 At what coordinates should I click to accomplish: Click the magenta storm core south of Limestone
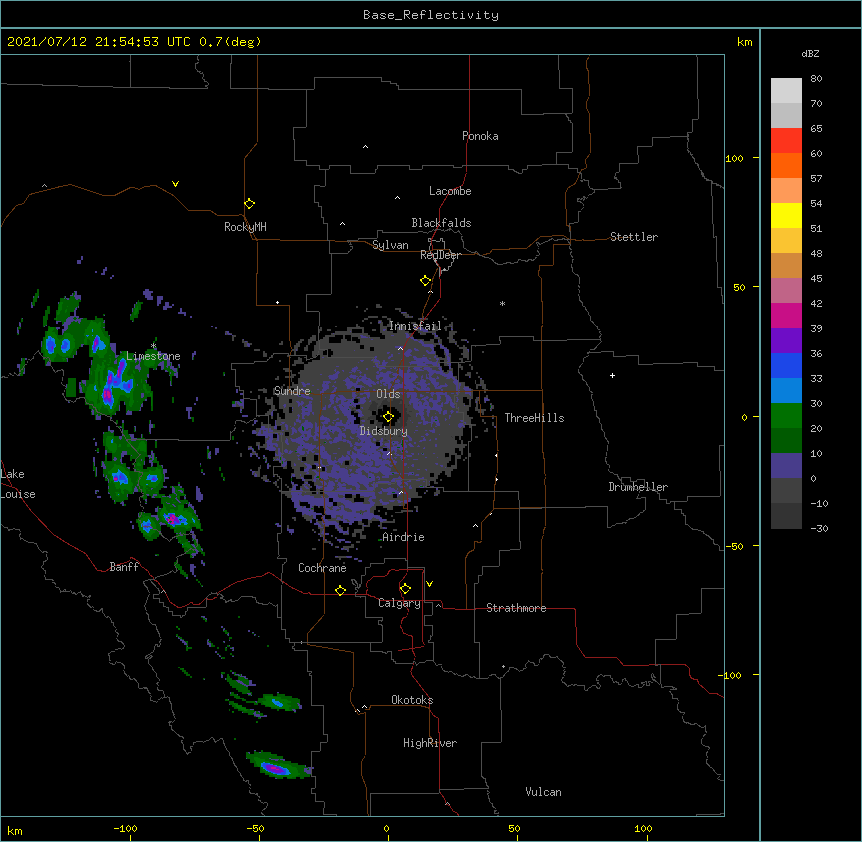pos(108,395)
